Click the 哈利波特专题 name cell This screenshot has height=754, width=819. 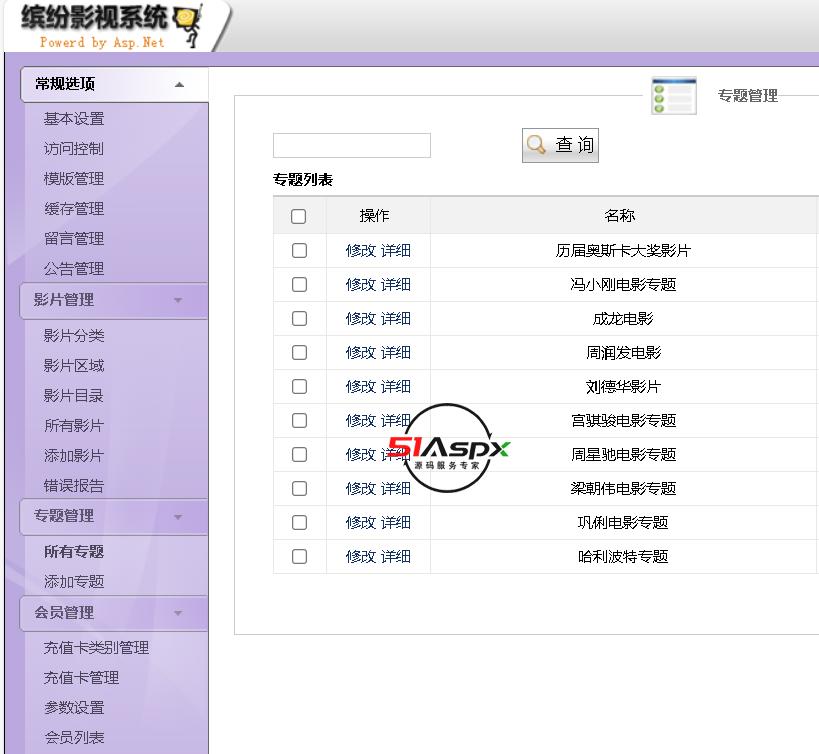(623, 557)
